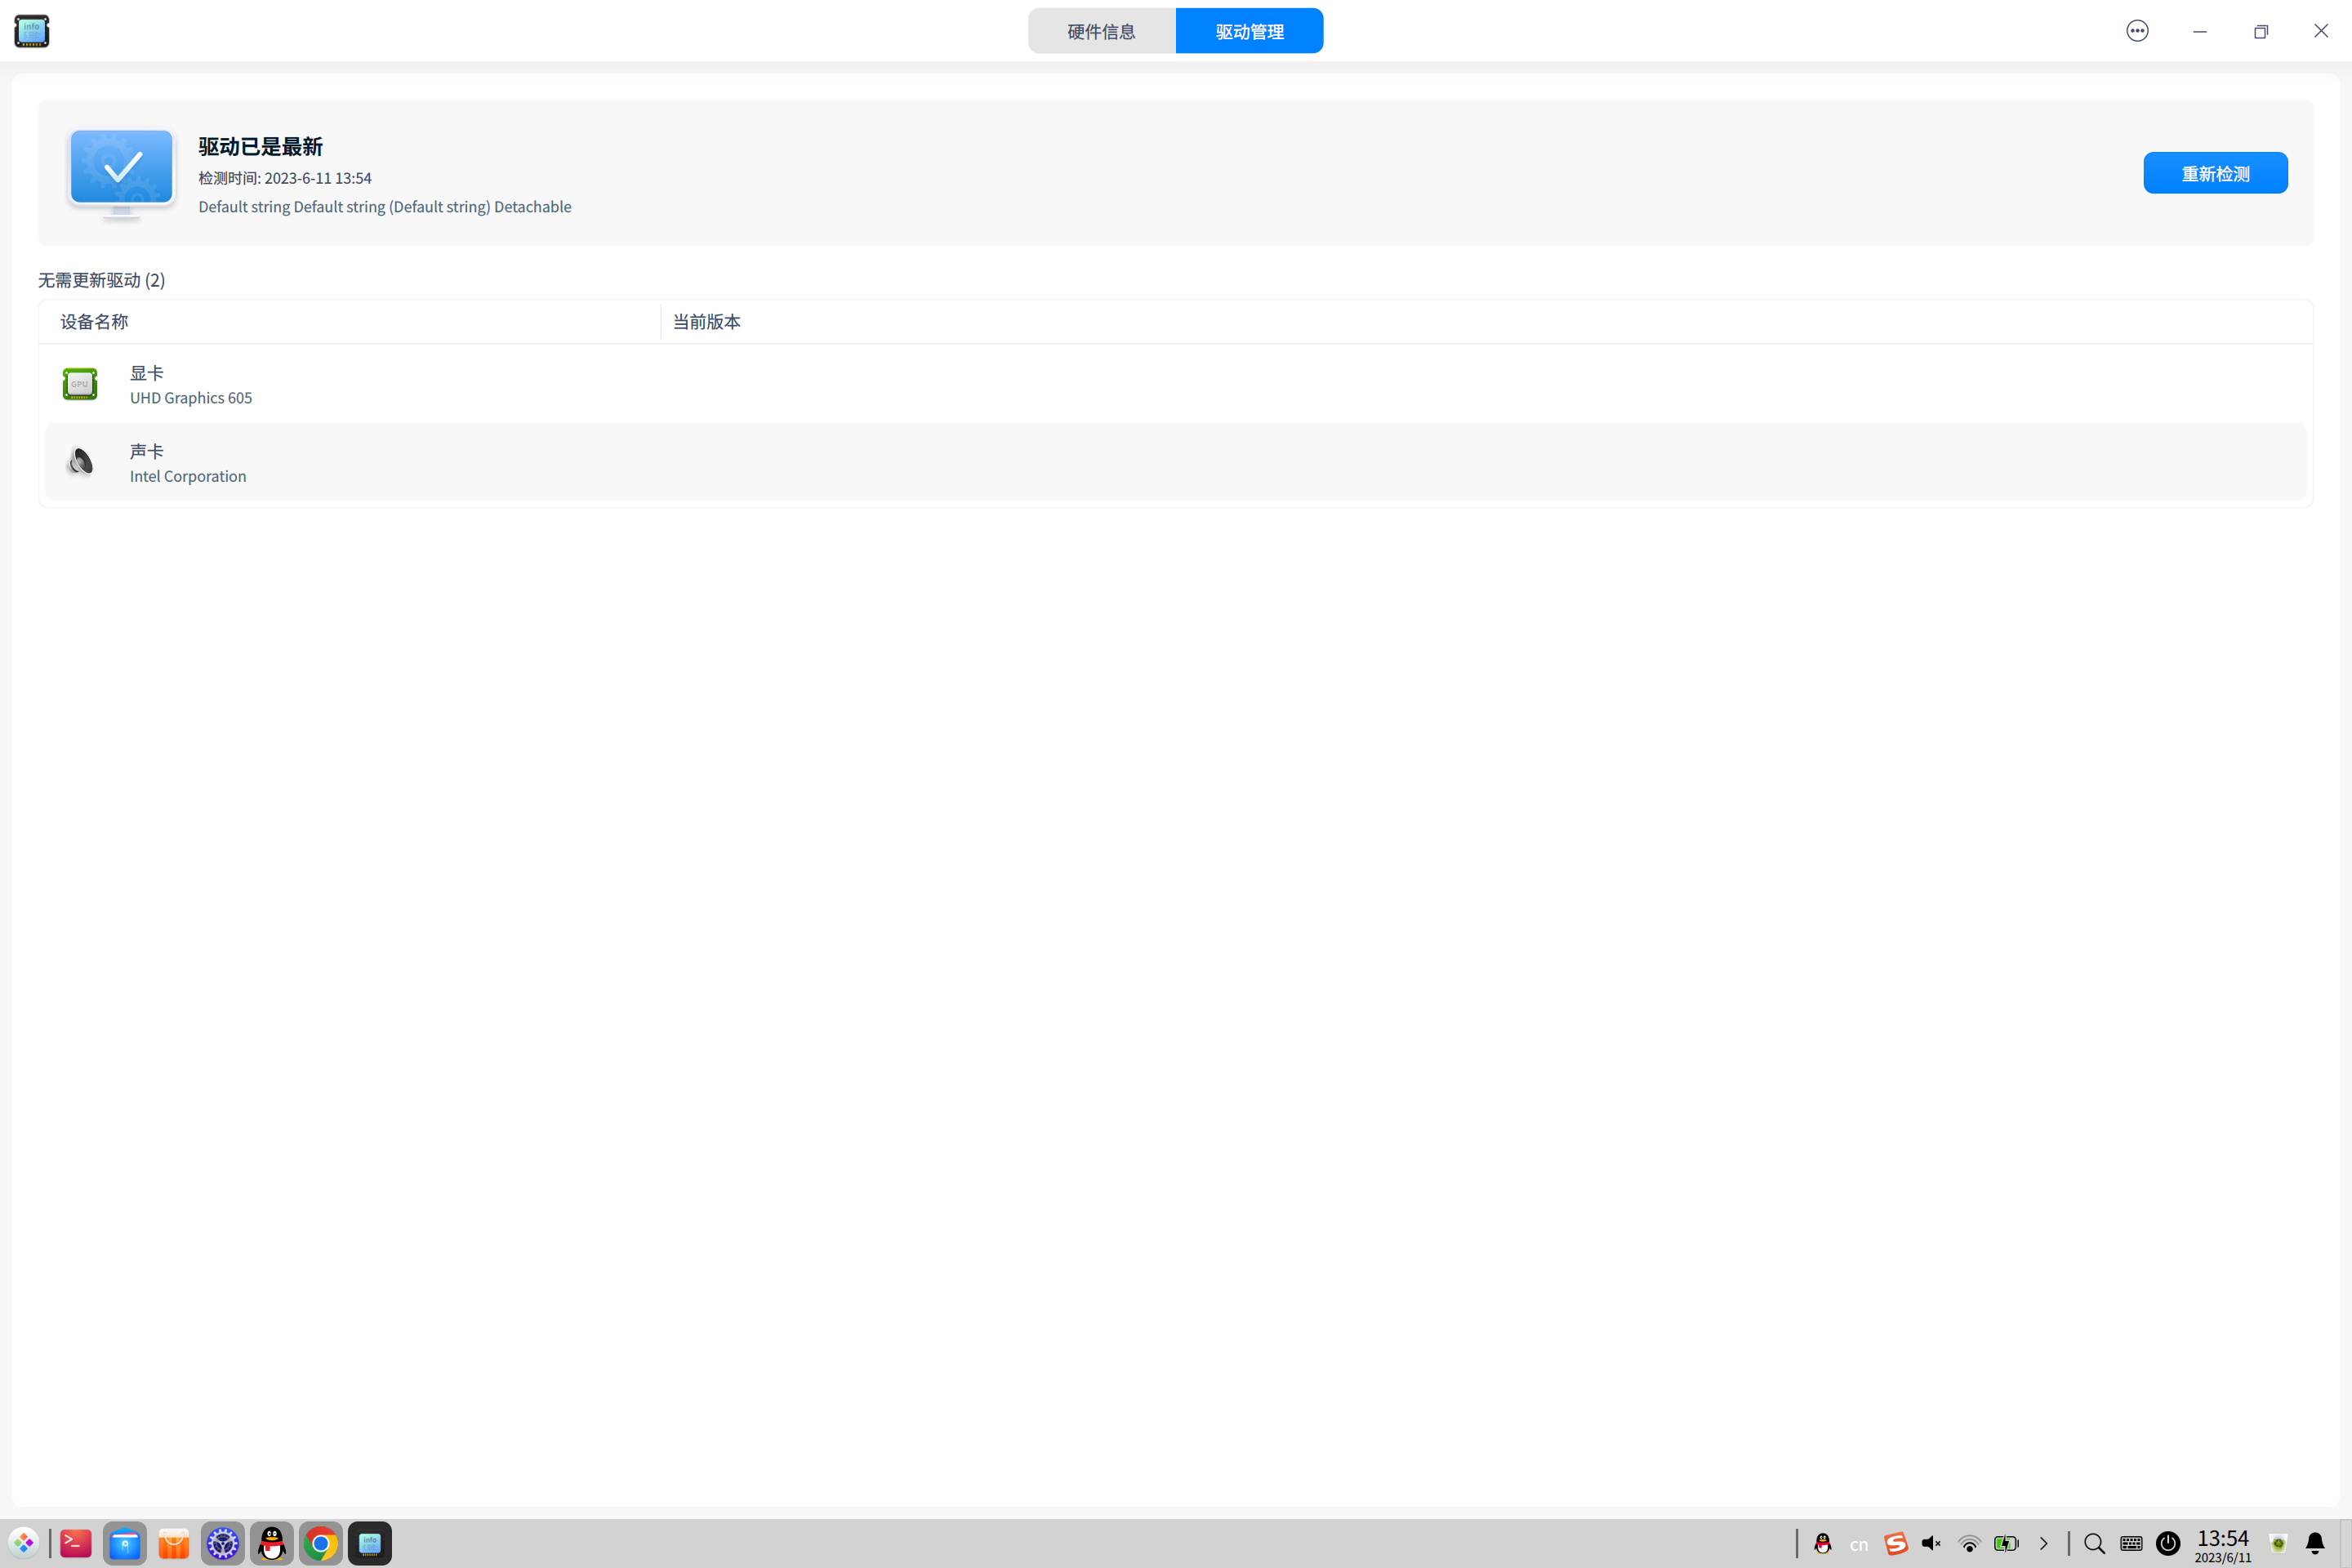
Task: Select the 驱动管理 tab
Action: pyautogui.click(x=1249, y=31)
